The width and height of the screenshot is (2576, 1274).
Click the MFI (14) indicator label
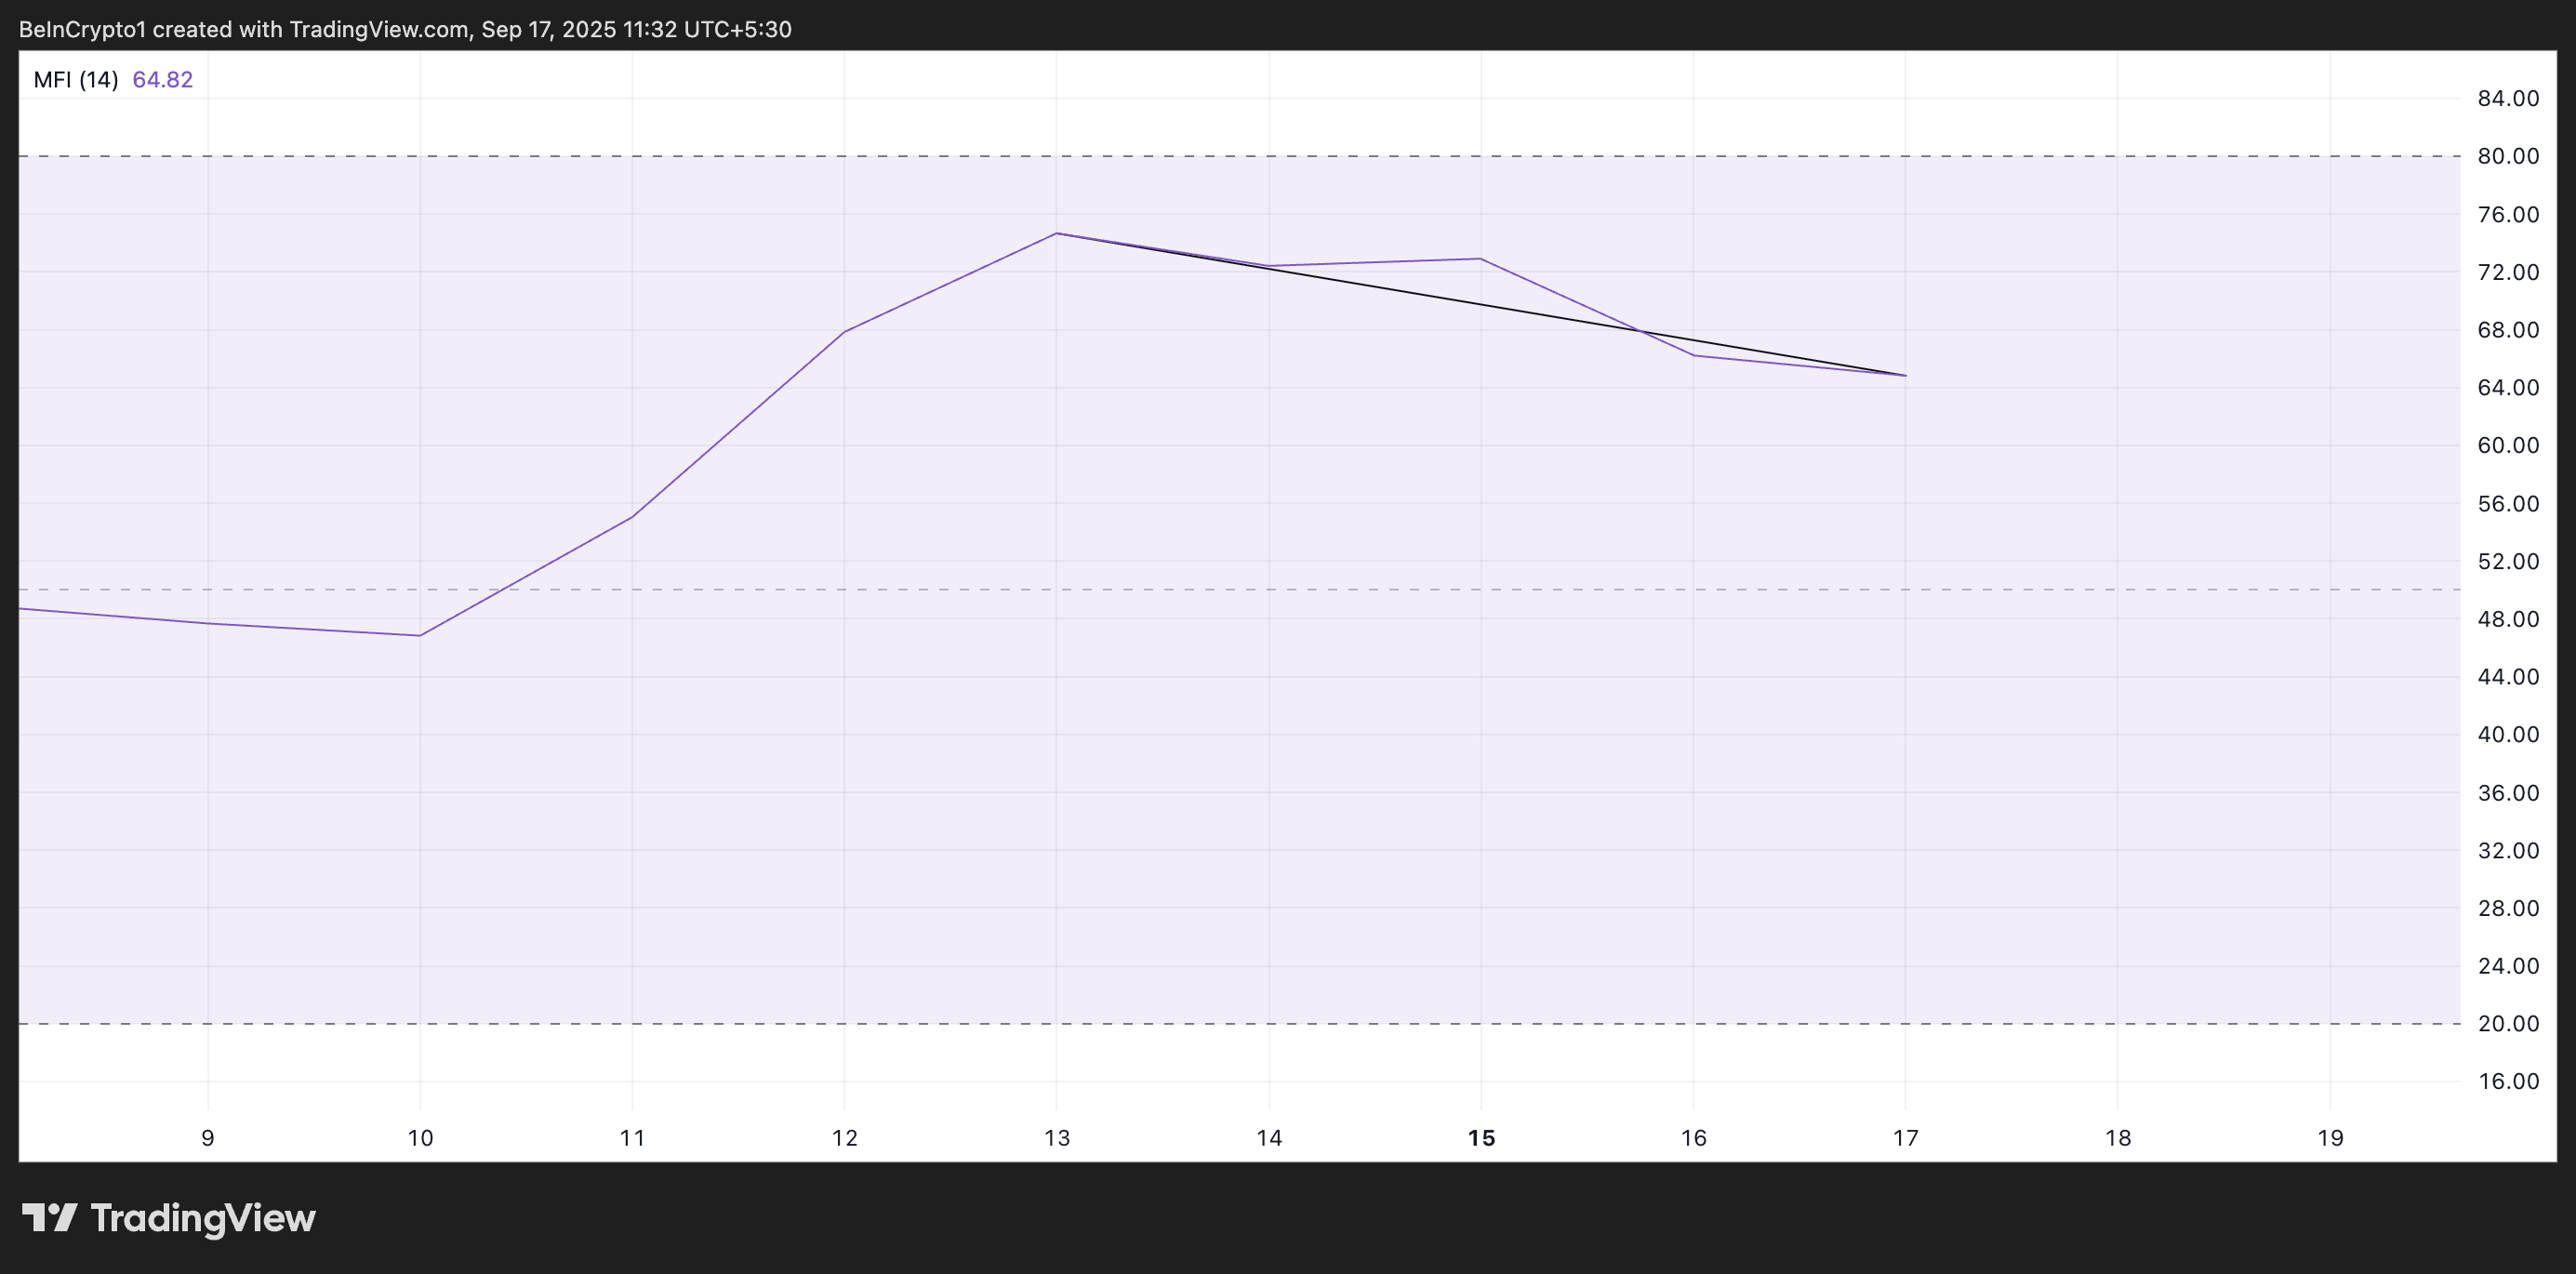tap(76, 80)
